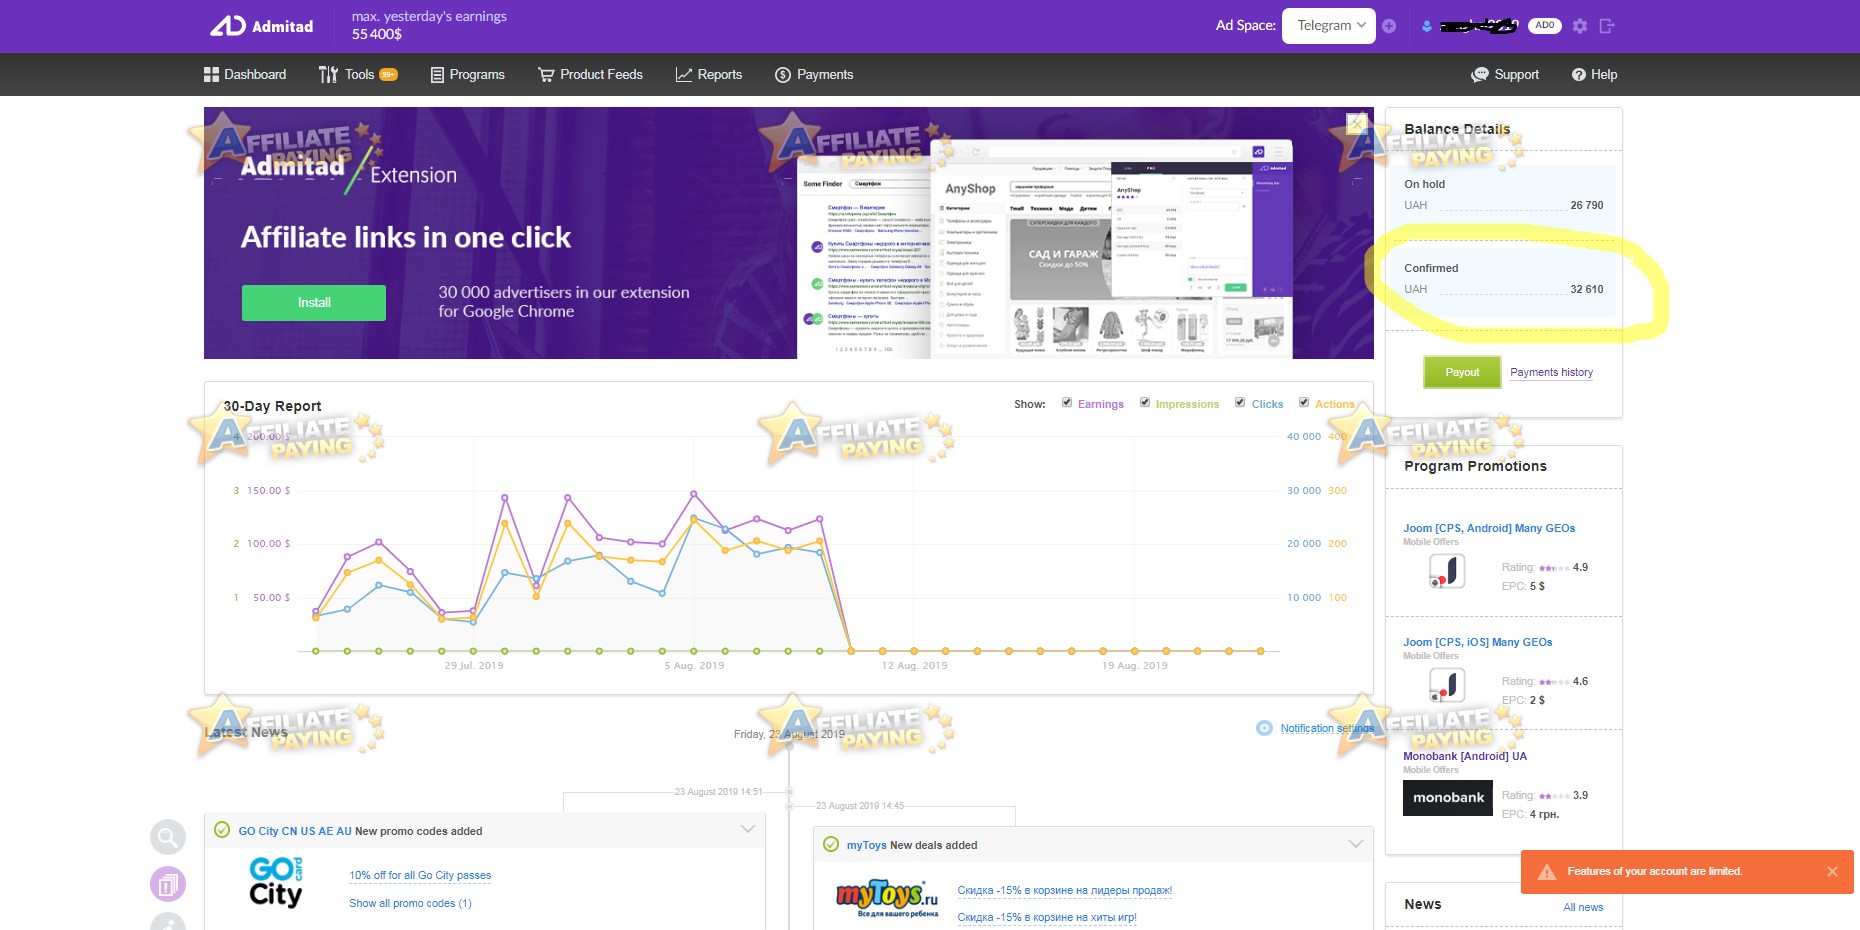Open the Product Feeds menu

[590, 74]
